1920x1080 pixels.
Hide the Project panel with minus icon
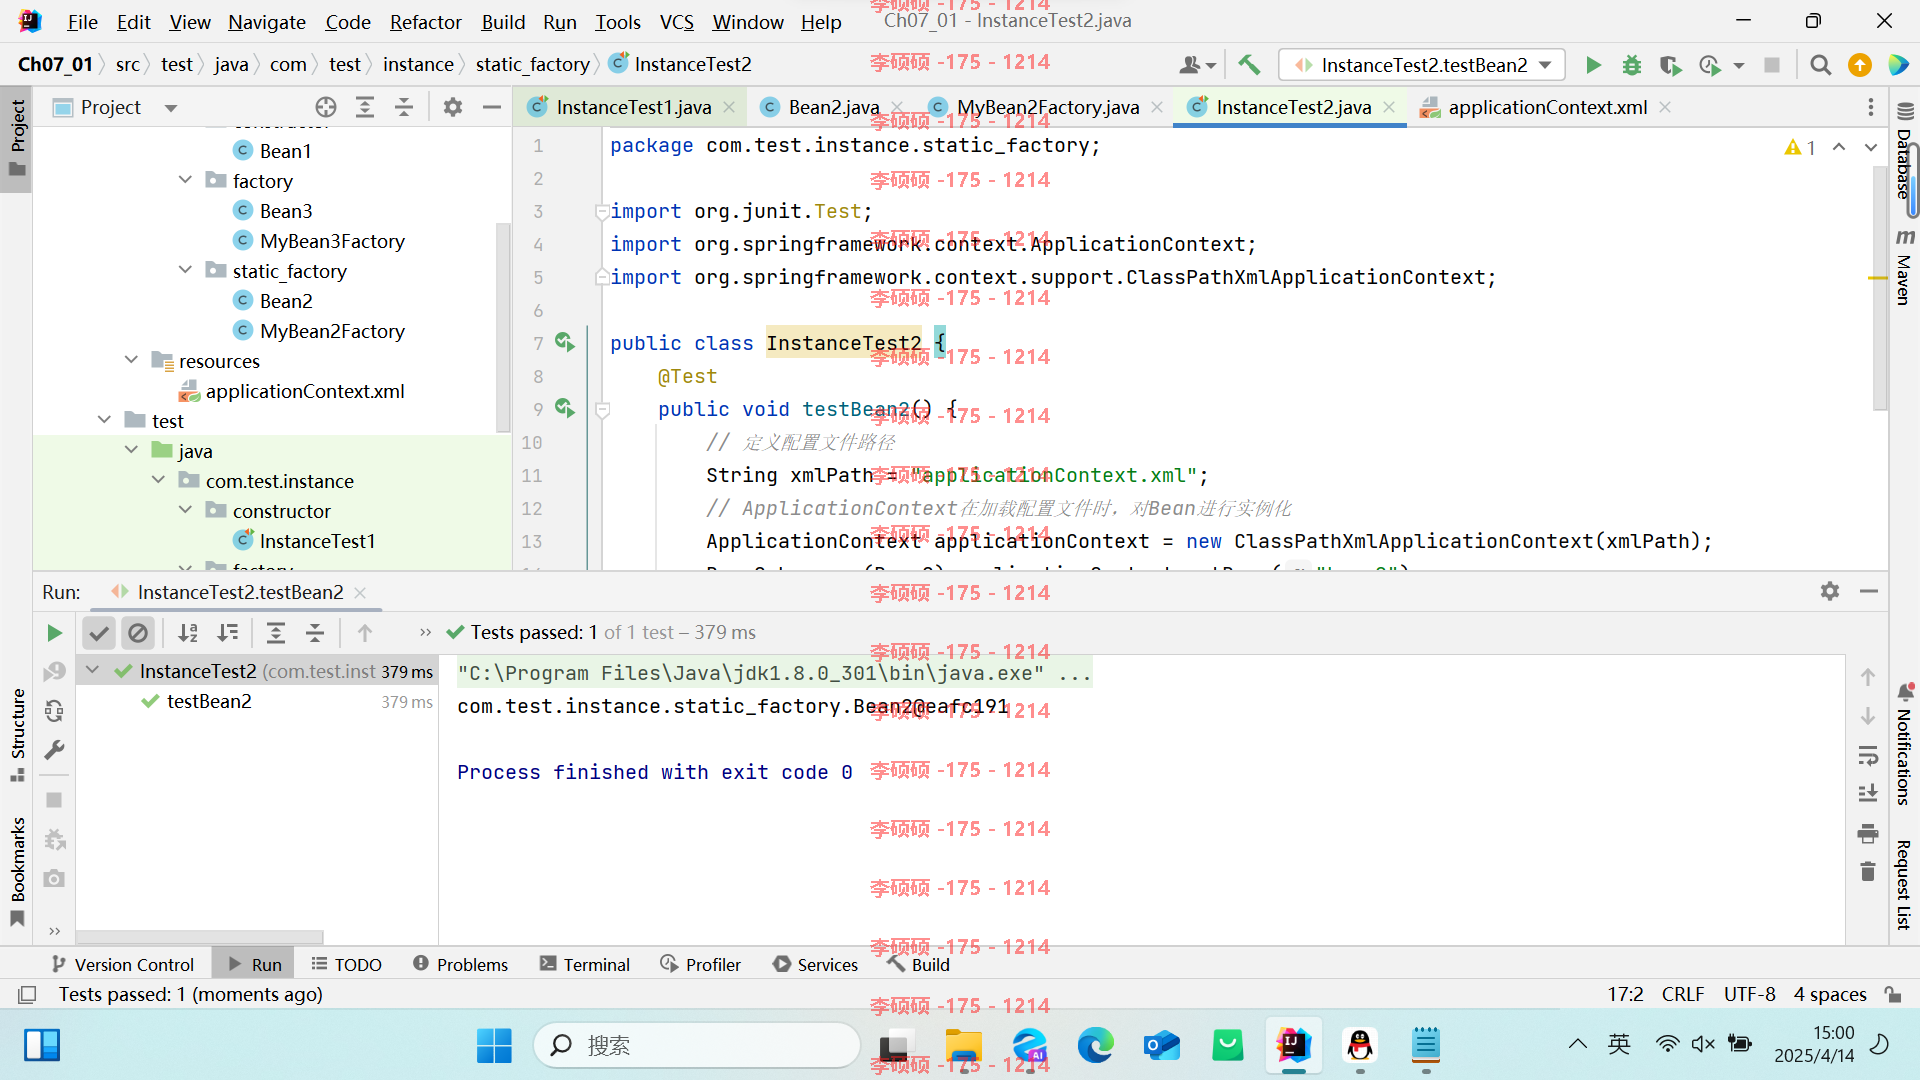[491, 107]
